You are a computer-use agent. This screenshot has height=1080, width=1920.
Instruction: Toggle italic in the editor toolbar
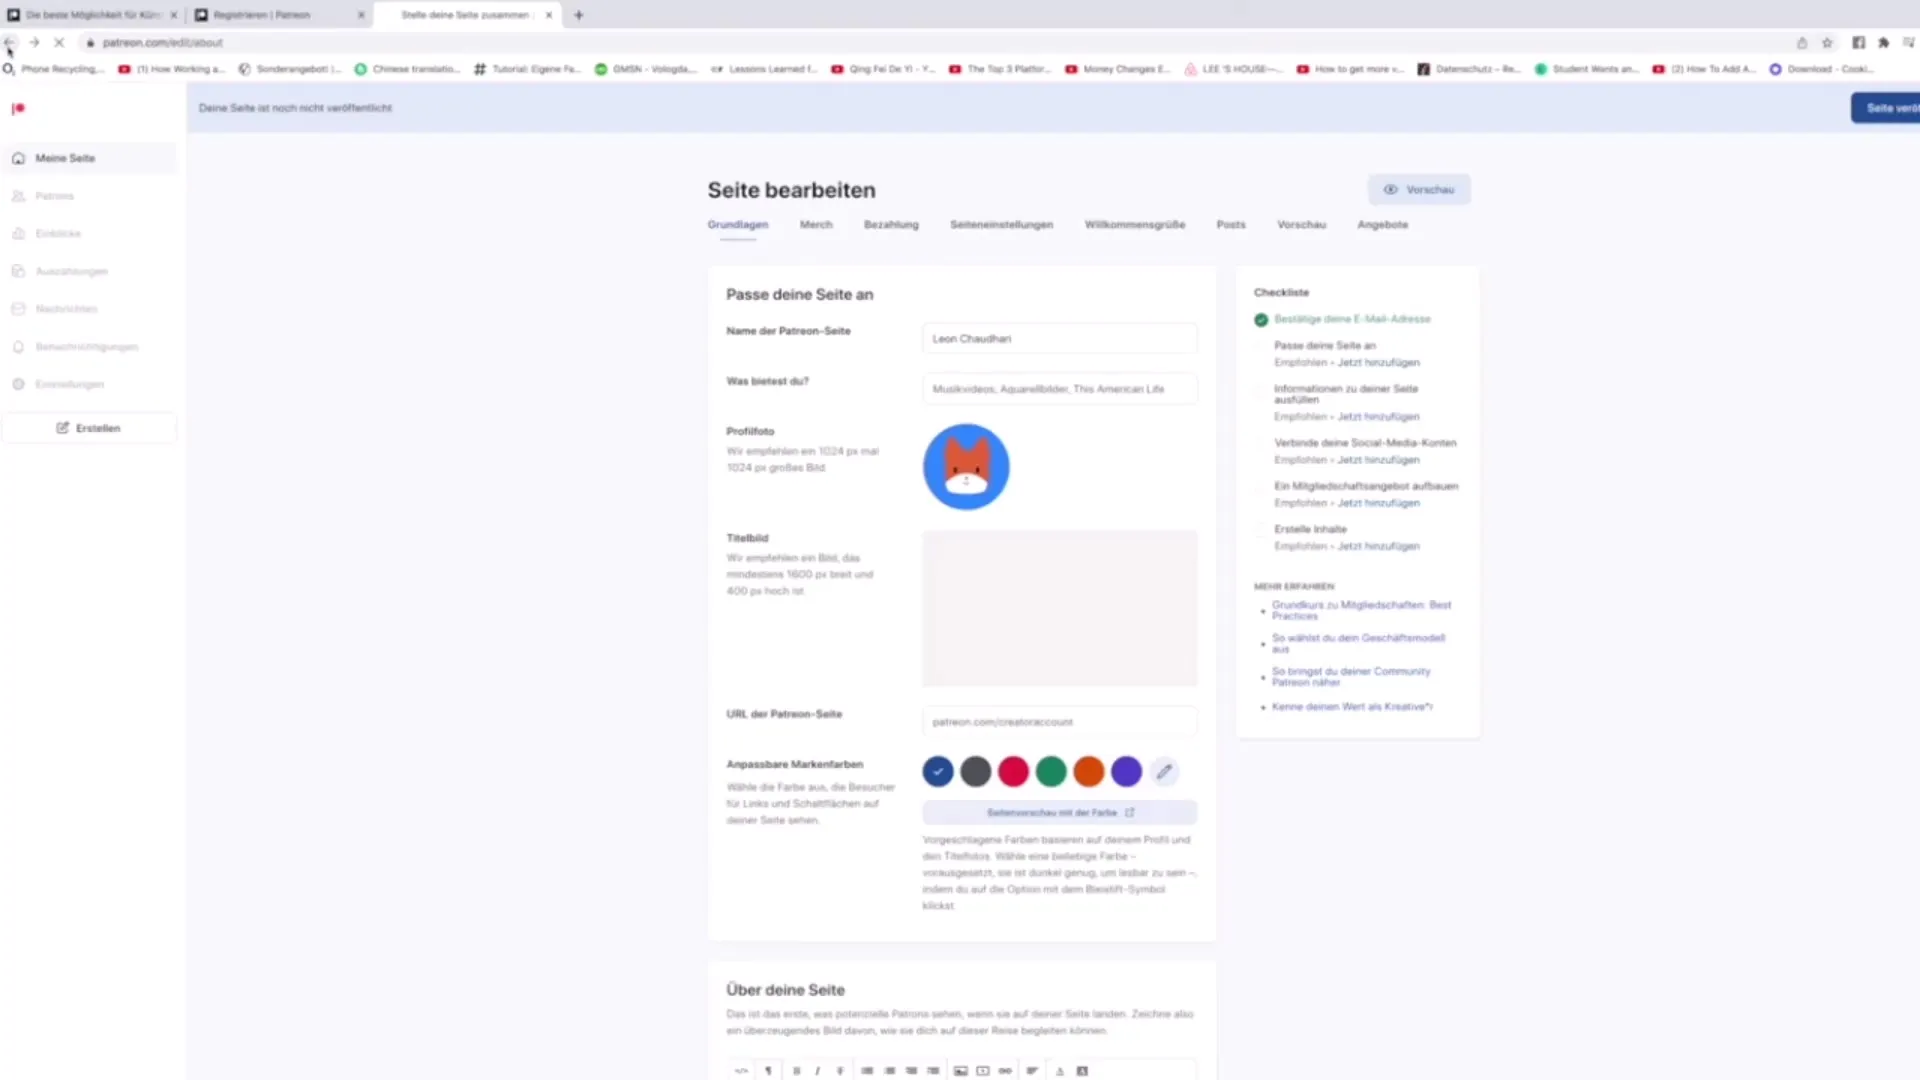coord(817,1071)
